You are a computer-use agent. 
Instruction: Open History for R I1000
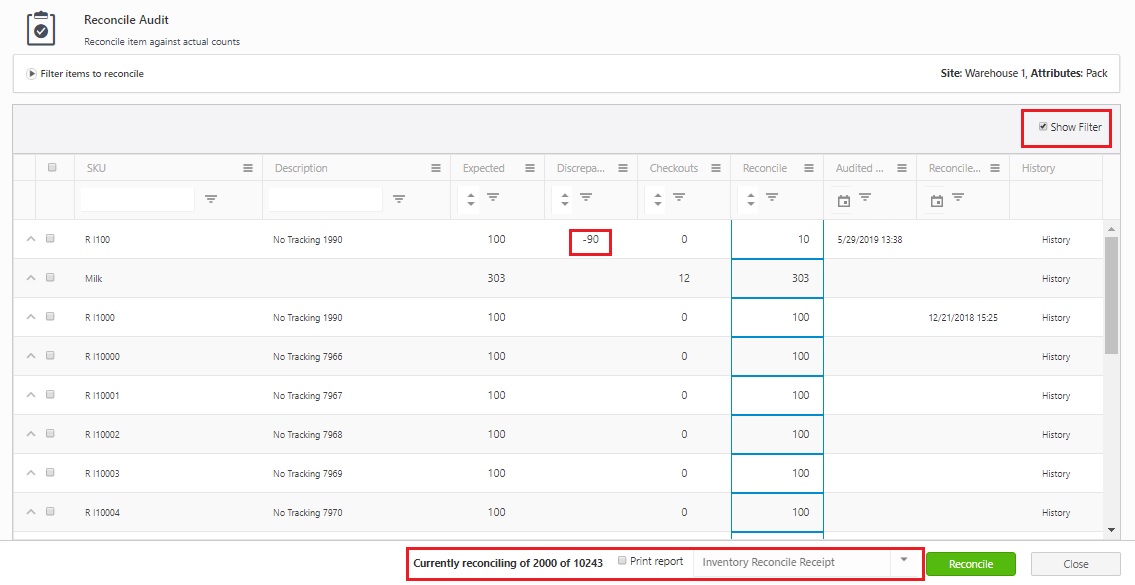point(1056,318)
